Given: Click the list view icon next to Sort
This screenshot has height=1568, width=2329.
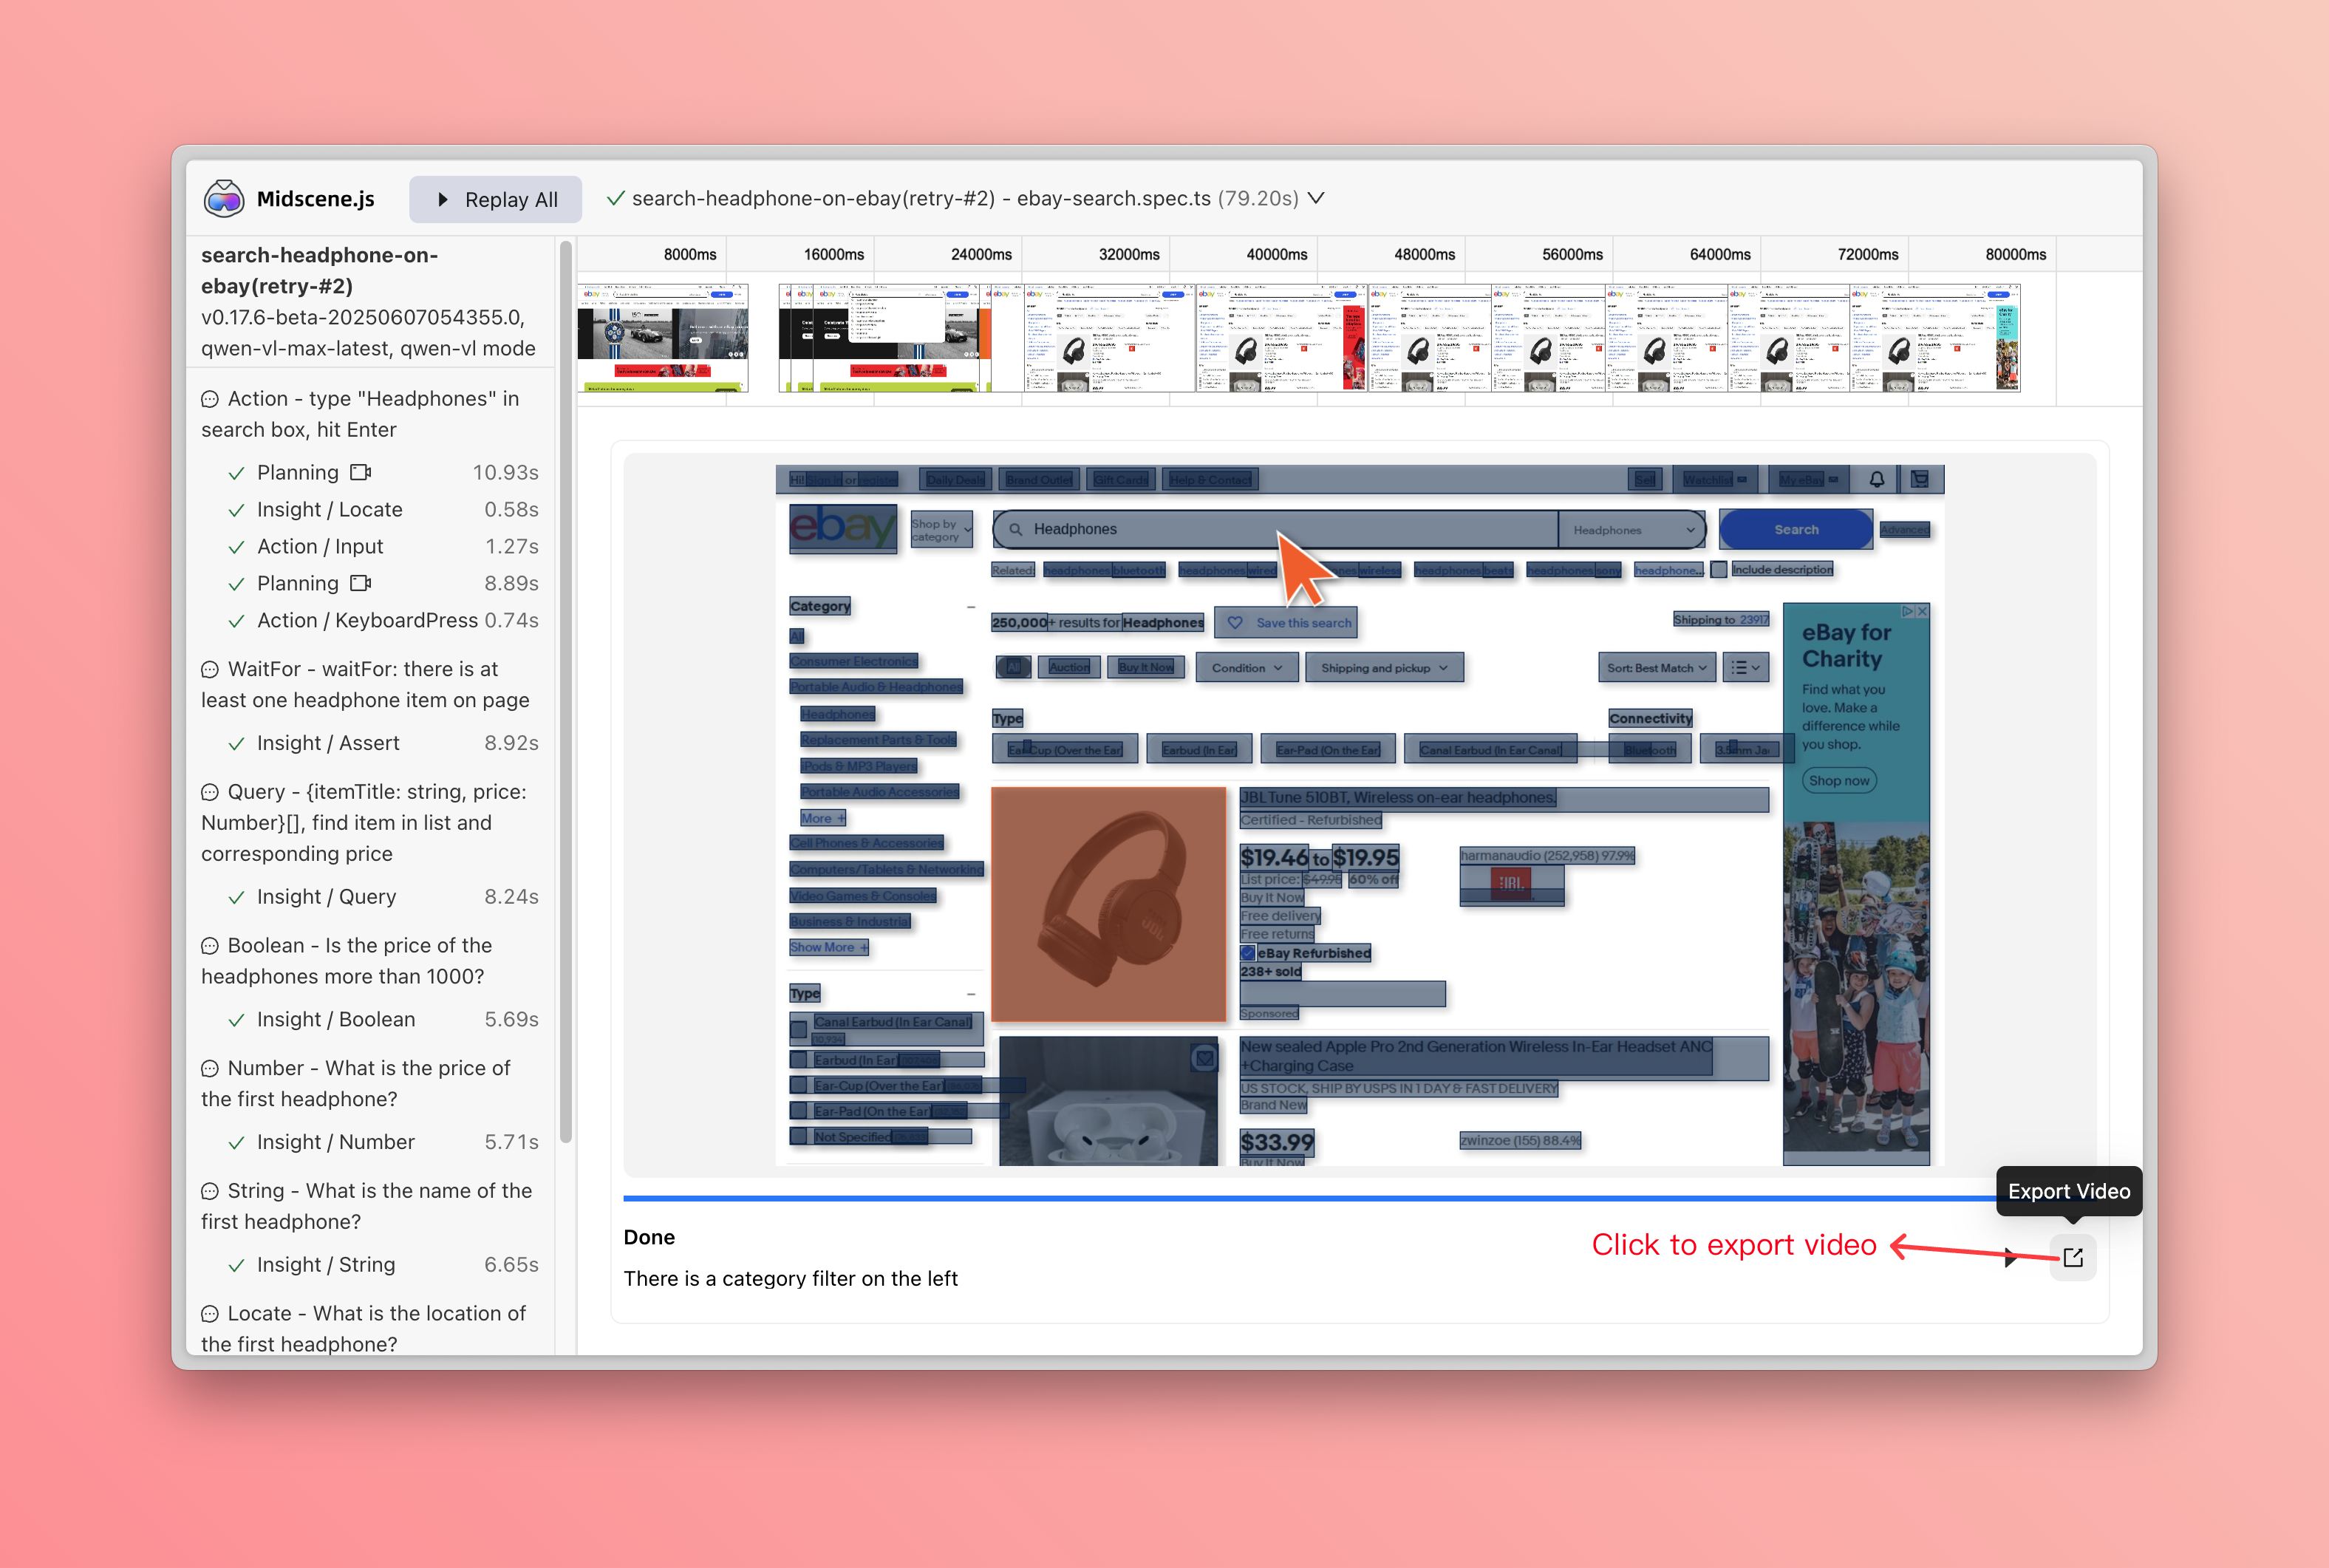Looking at the screenshot, I should point(1745,668).
